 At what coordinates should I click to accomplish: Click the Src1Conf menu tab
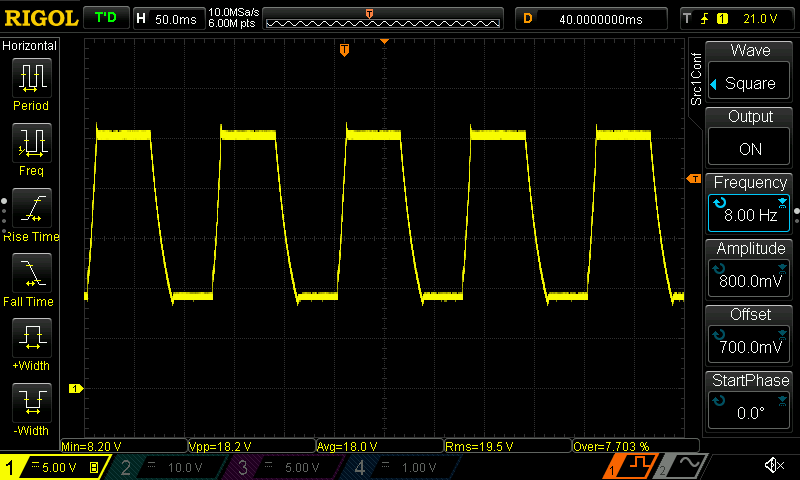tap(695, 79)
